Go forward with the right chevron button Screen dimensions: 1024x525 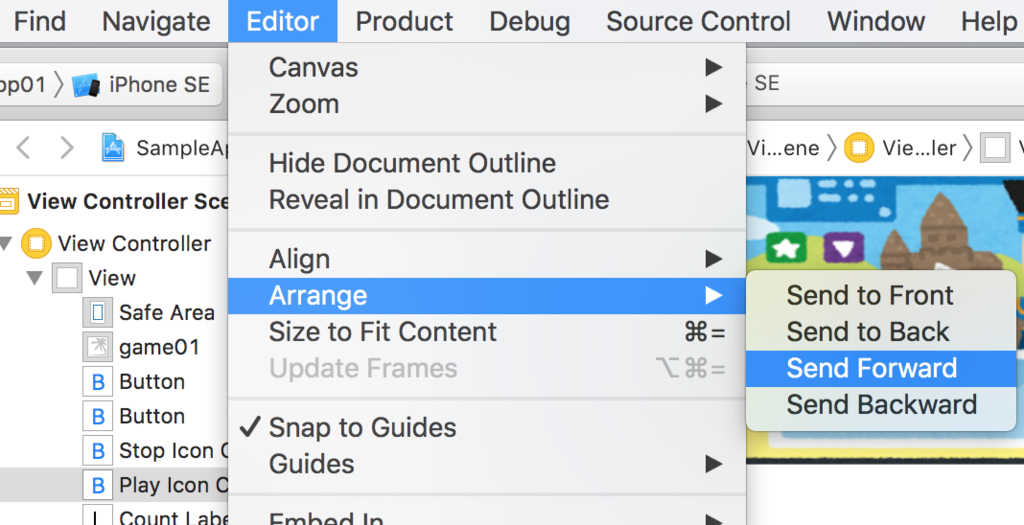(x=67, y=148)
